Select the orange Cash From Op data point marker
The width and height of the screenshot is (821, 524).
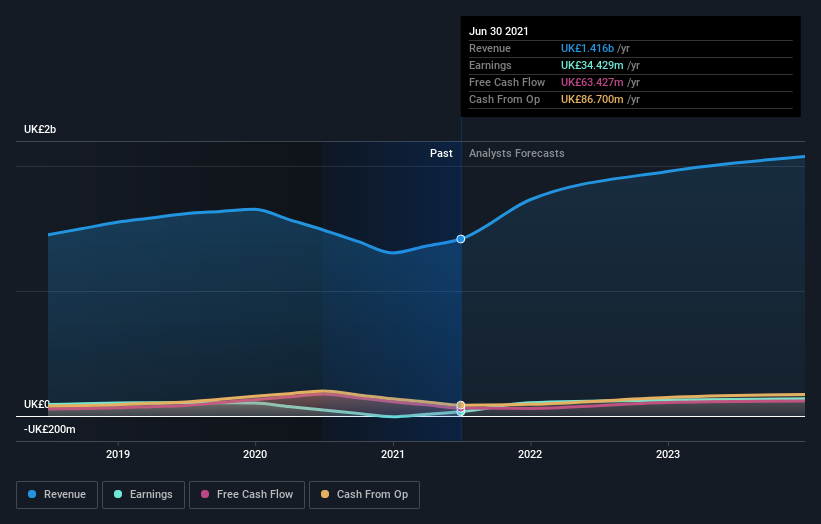[x=461, y=405]
